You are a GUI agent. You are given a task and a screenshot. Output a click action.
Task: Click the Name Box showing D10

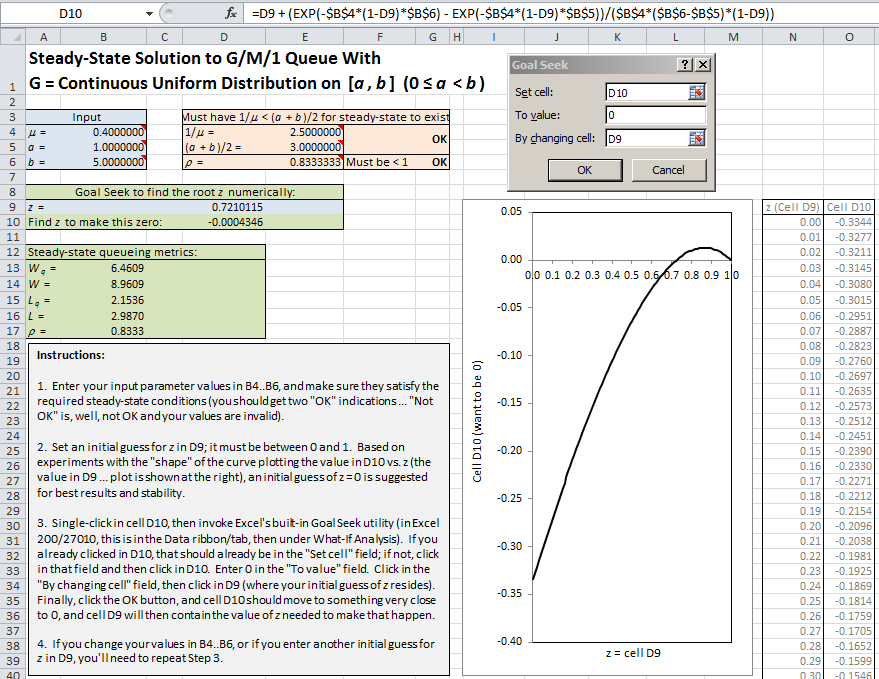click(x=75, y=14)
